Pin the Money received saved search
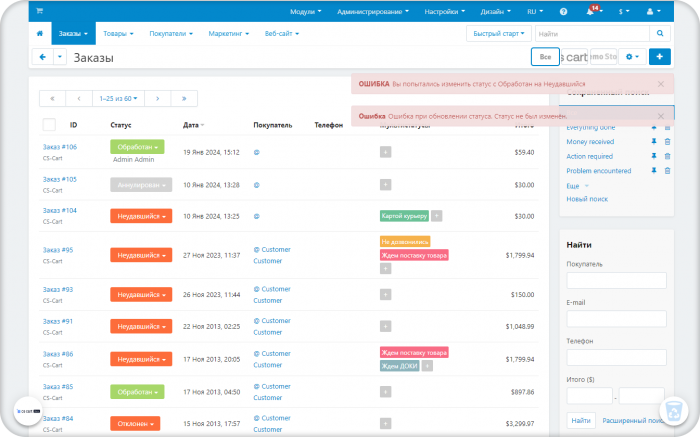Image resolution: width=700 pixels, height=437 pixels. tap(654, 142)
